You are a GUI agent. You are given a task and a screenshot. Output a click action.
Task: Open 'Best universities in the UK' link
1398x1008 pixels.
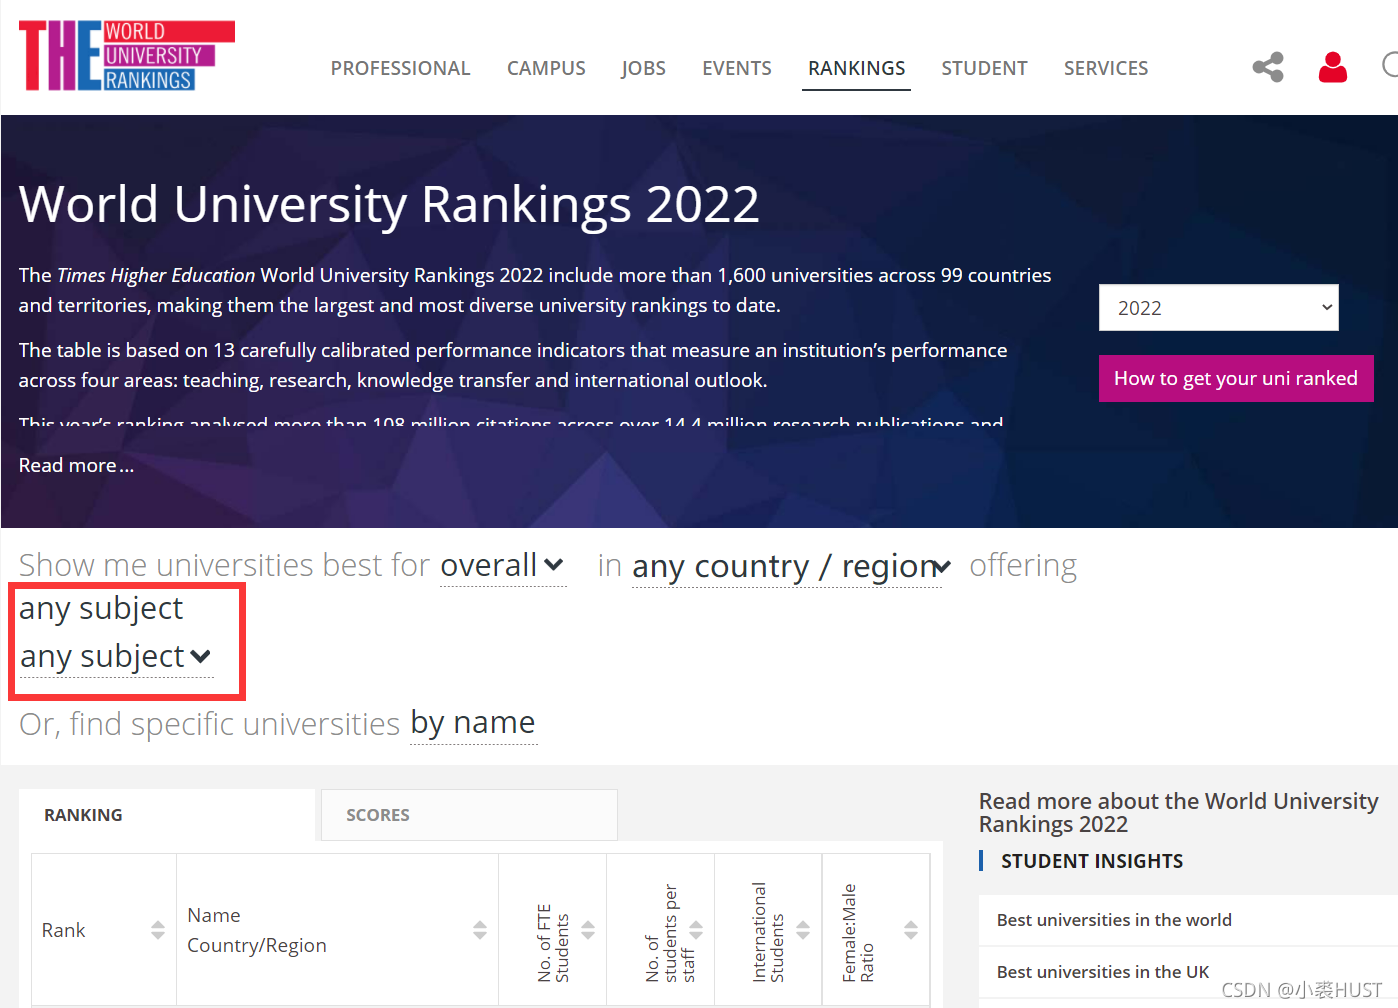(x=1103, y=972)
